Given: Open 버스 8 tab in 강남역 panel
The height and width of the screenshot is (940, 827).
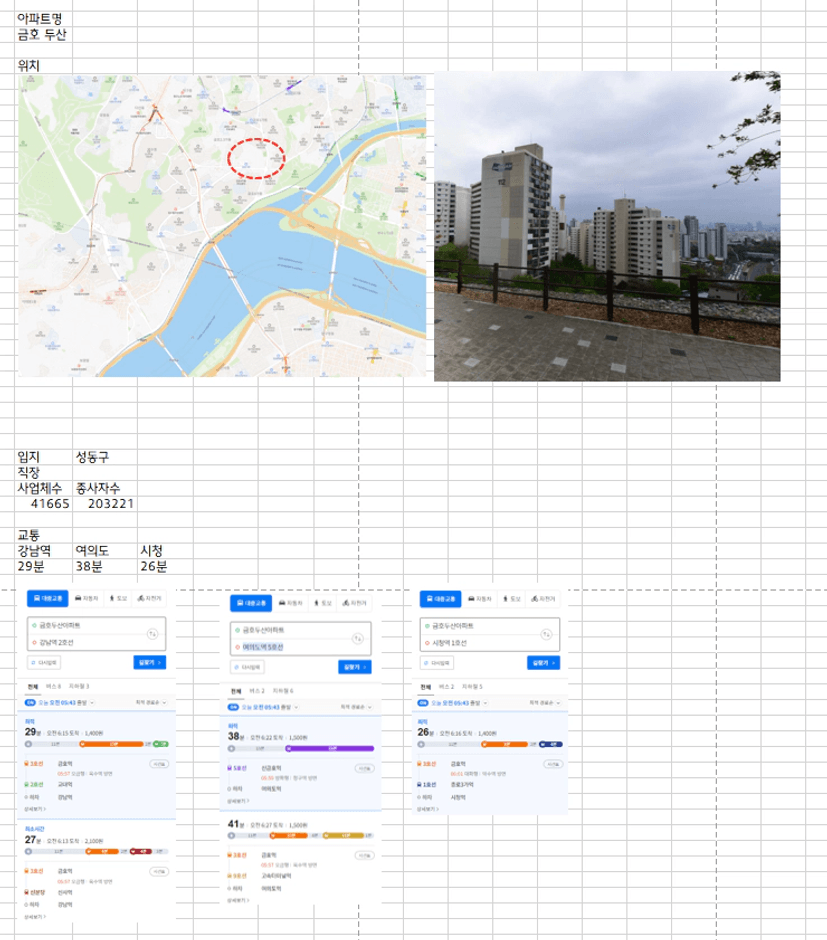Looking at the screenshot, I should click(x=54, y=686).
